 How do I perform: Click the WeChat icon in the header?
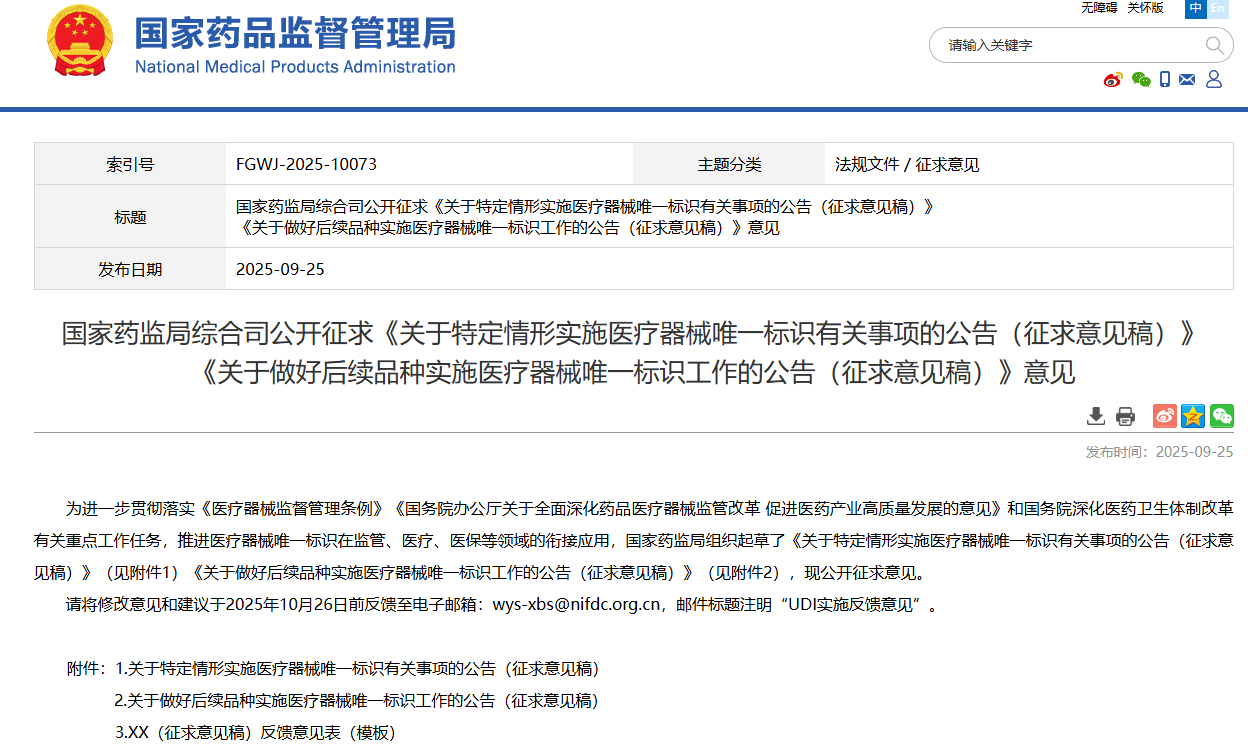tap(1141, 79)
